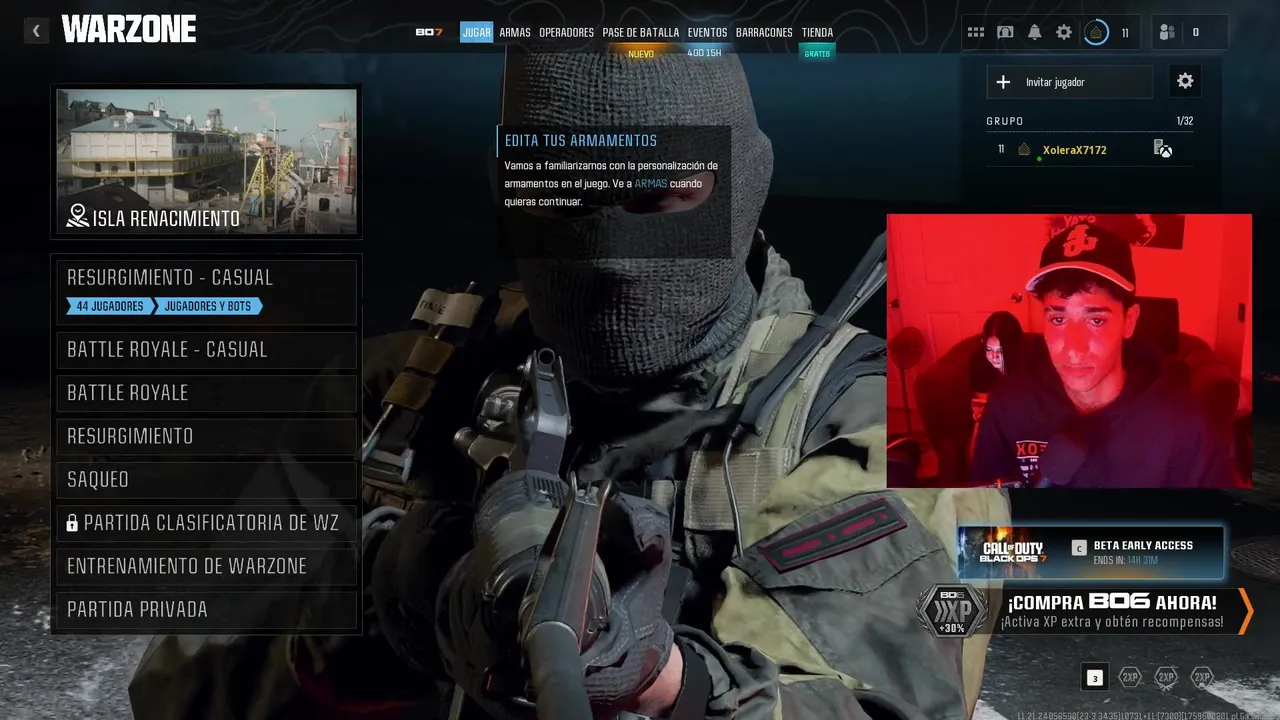
Task: Click the Xbox platform icon beside XoleraX7172
Action: click(x=1163, y=149)
